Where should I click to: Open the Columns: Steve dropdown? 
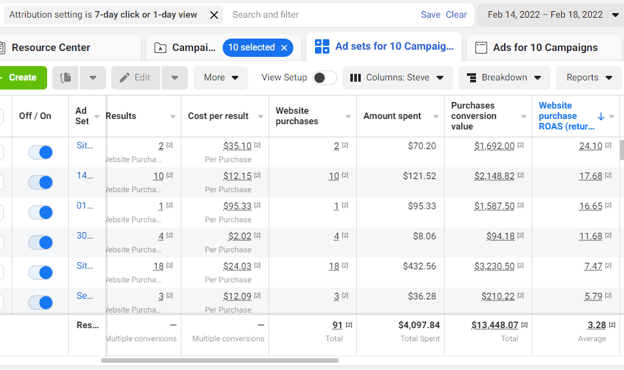click(397, 78)
